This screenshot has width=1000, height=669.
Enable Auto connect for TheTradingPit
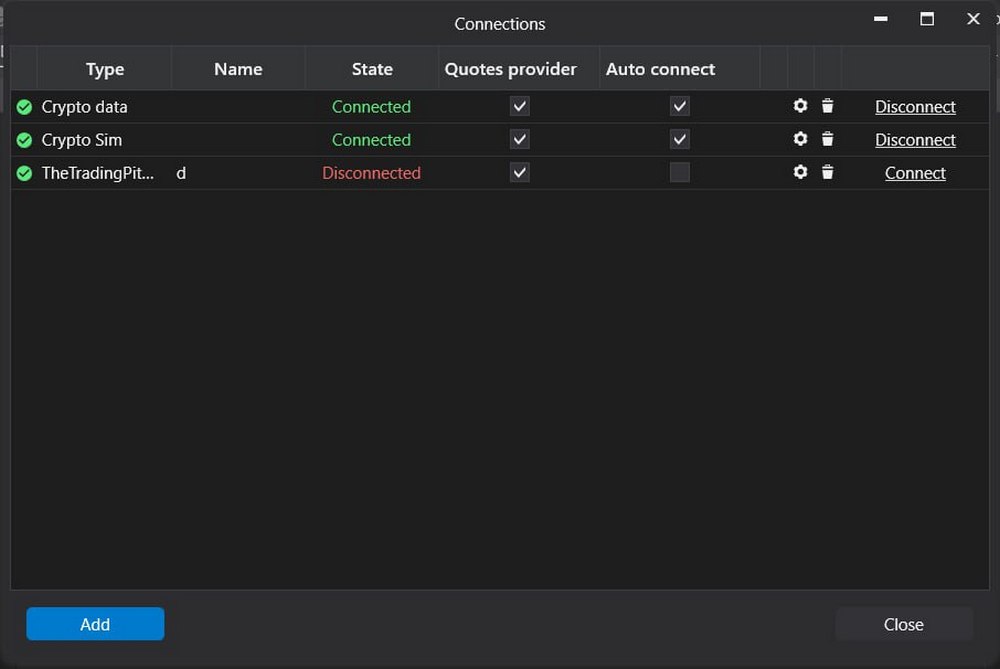679,172
